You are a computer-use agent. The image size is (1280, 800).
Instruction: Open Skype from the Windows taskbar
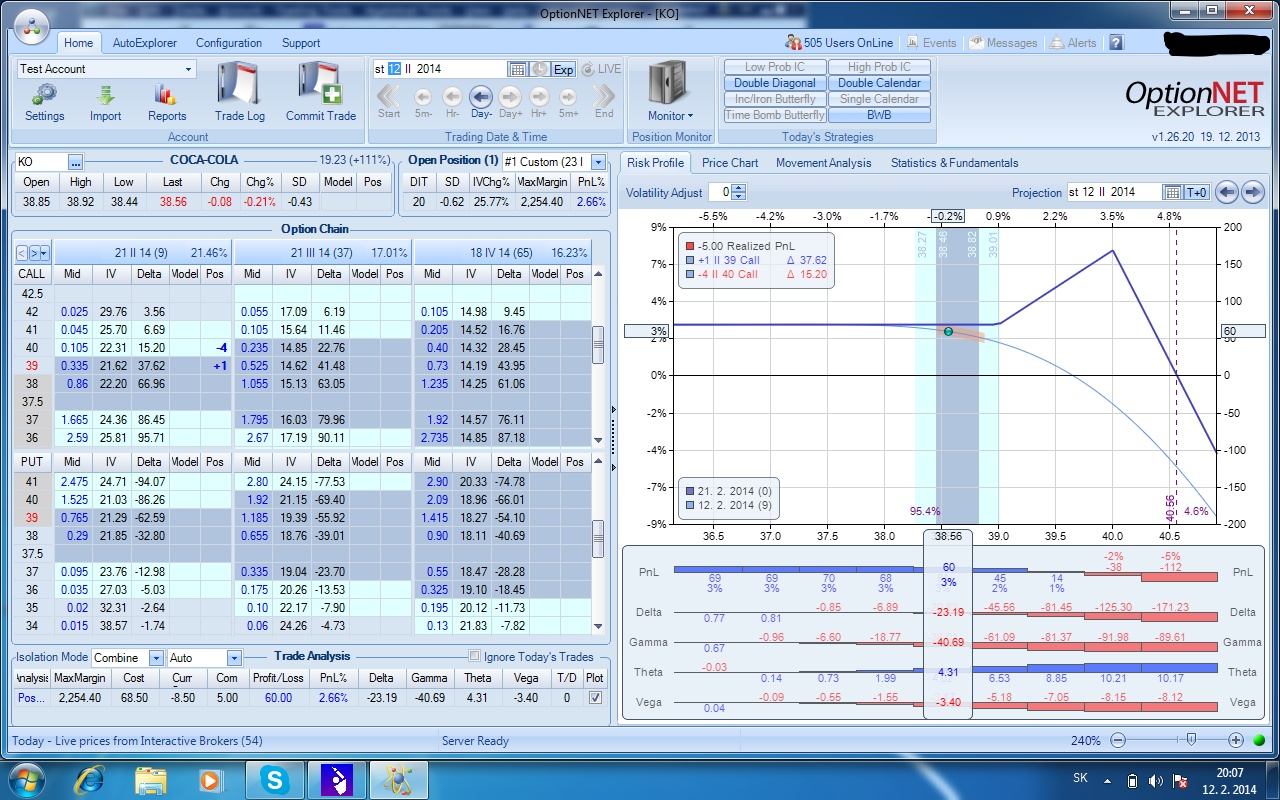coord(273,779)
